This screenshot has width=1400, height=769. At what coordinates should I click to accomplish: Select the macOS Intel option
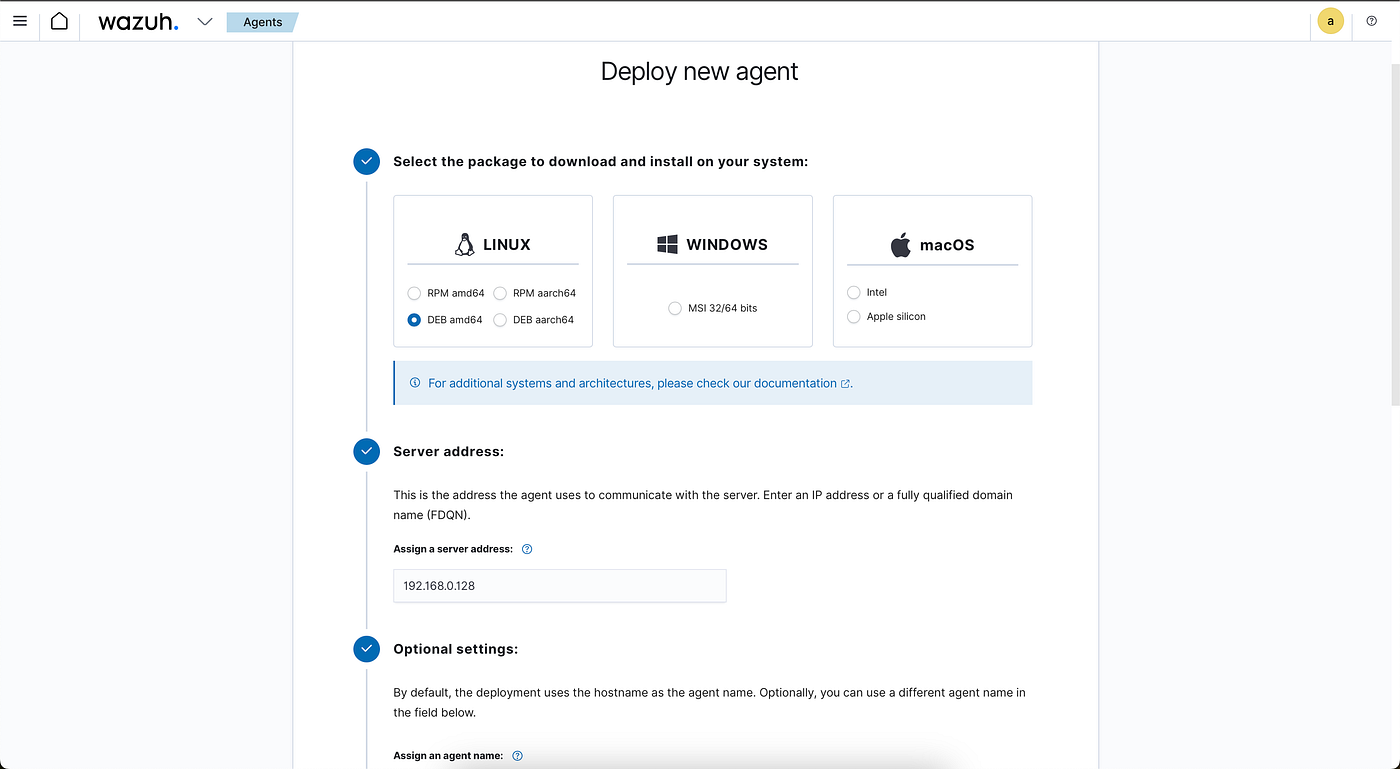pos(853,292)
